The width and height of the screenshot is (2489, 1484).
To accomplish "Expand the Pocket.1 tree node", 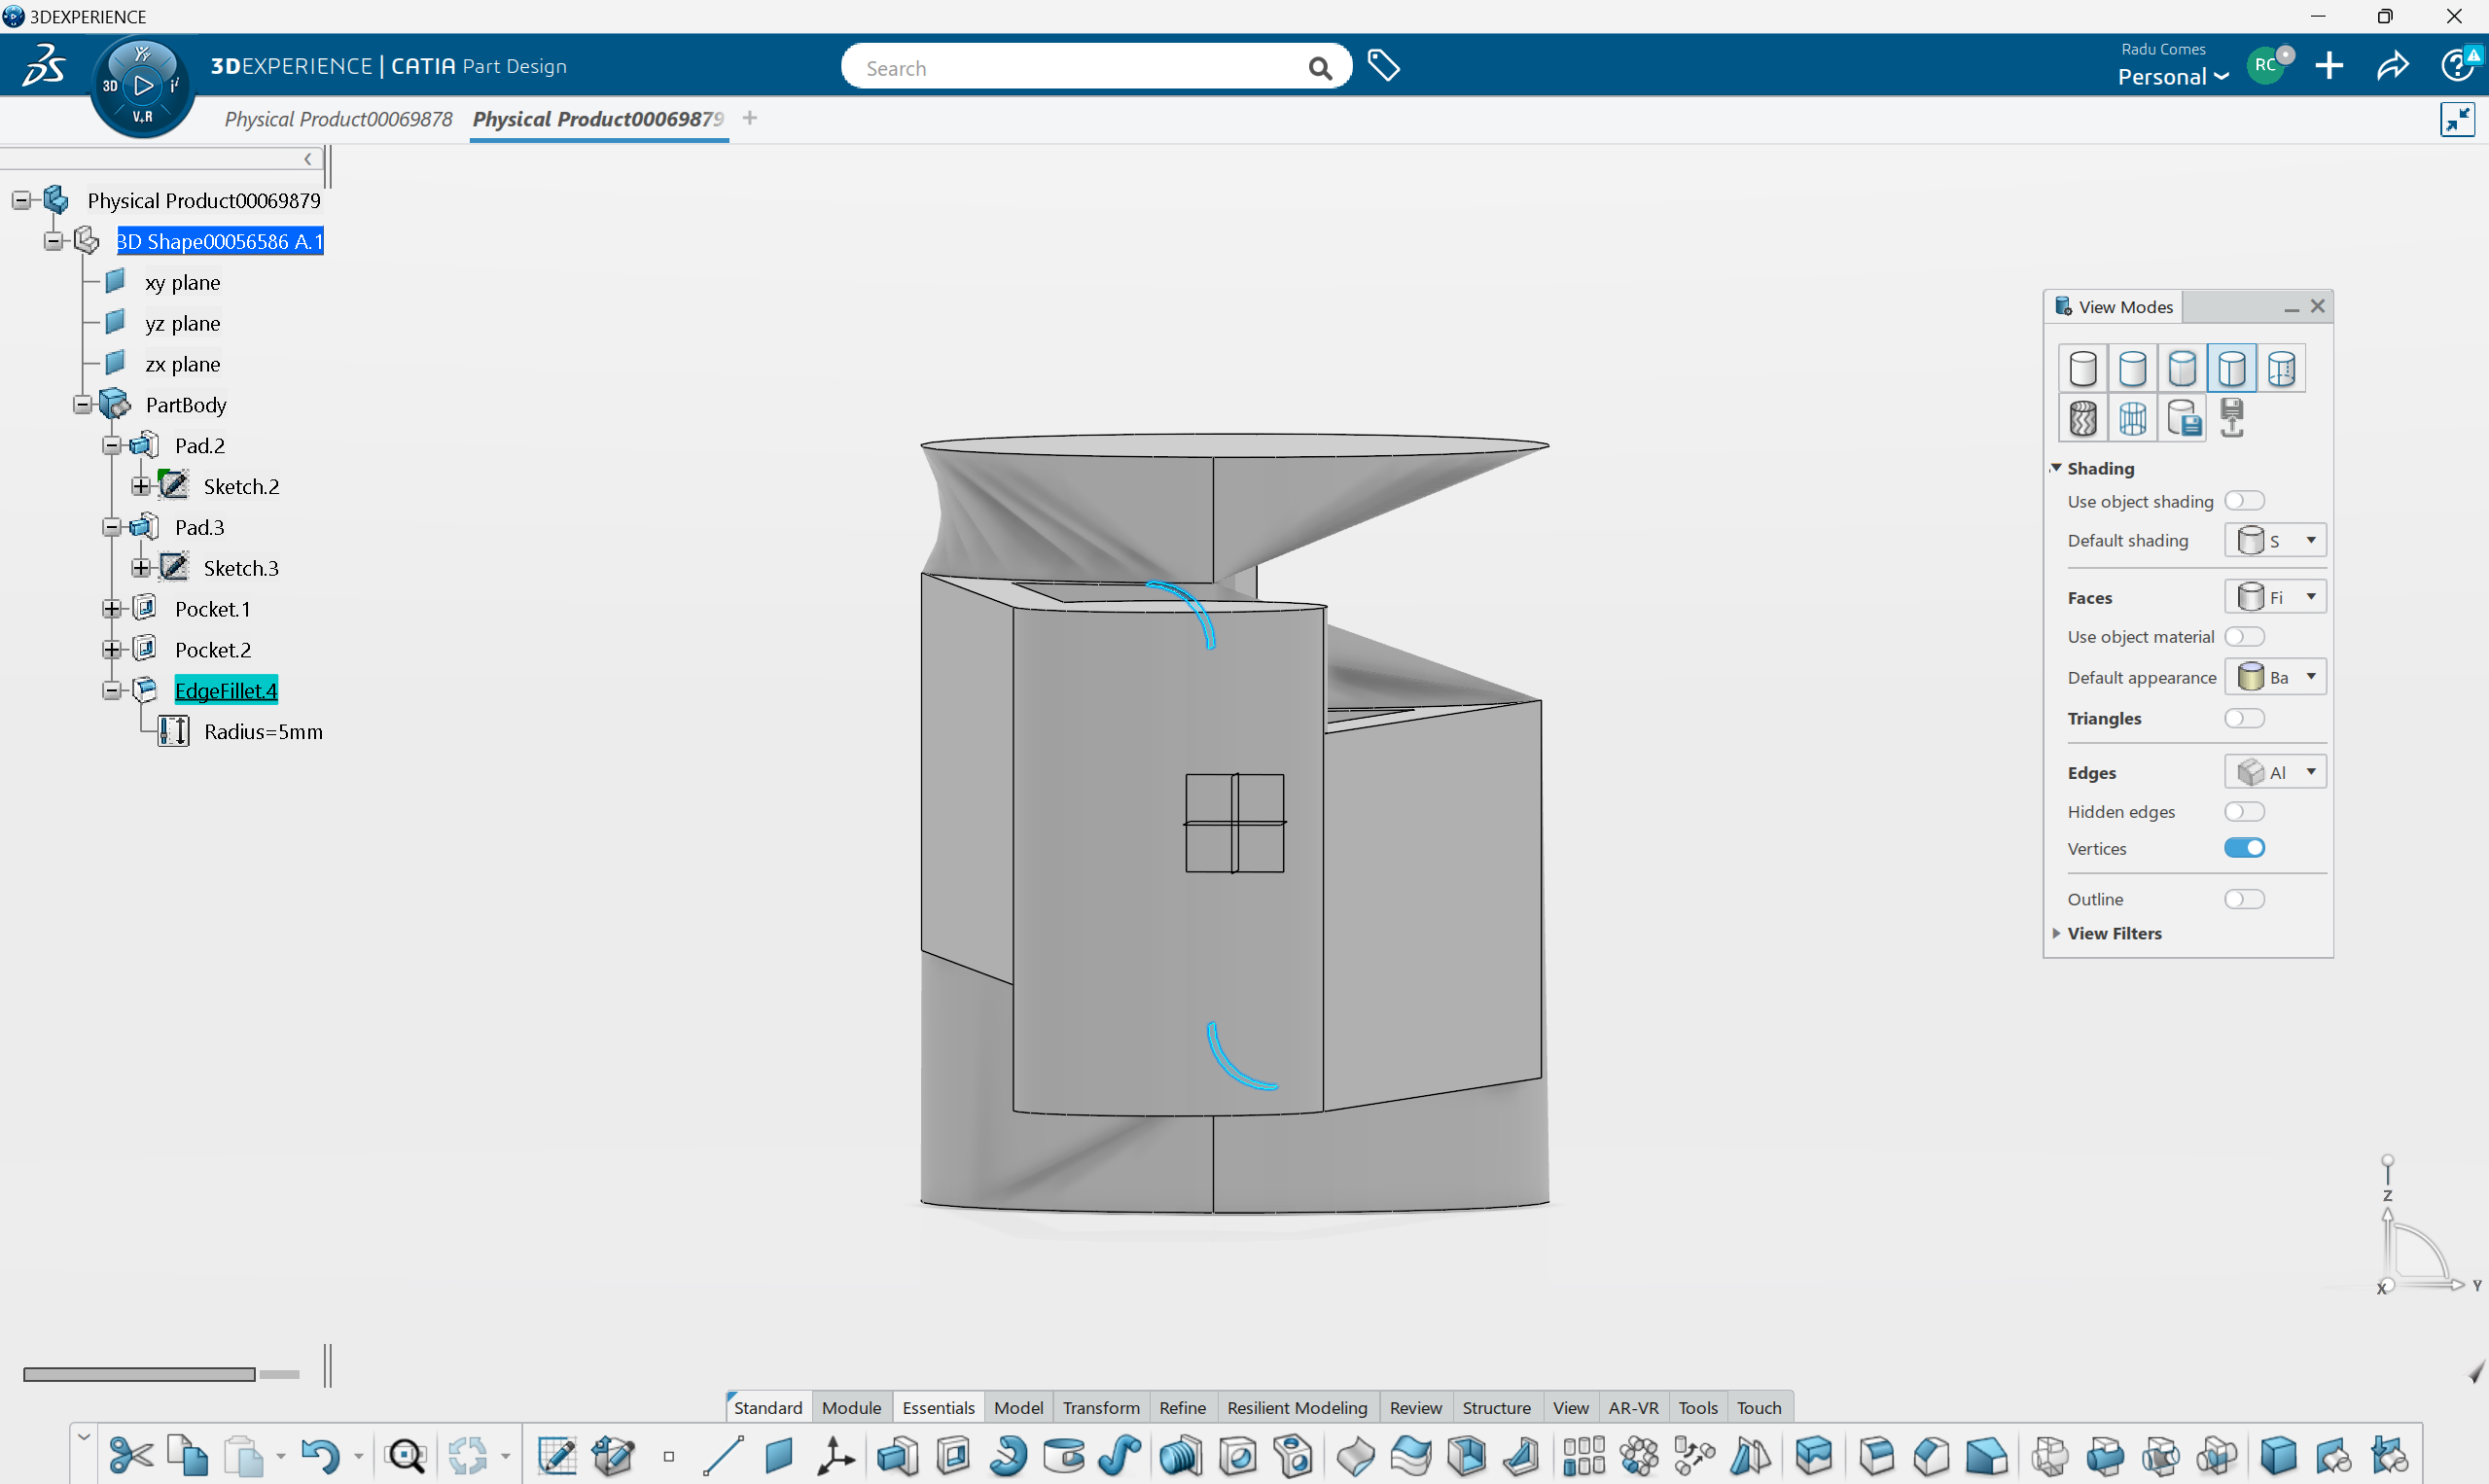I will [112, 609].
